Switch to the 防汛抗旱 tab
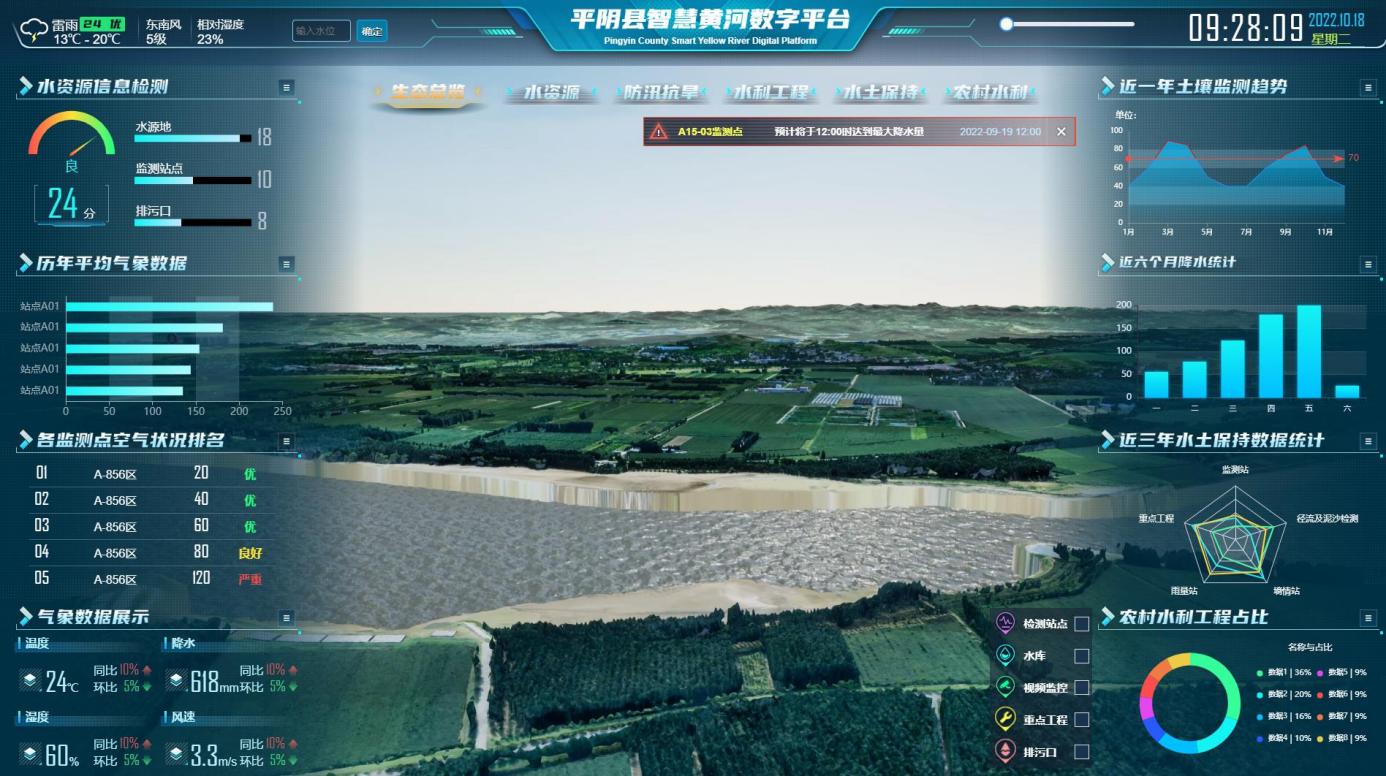 click(661, 92)
